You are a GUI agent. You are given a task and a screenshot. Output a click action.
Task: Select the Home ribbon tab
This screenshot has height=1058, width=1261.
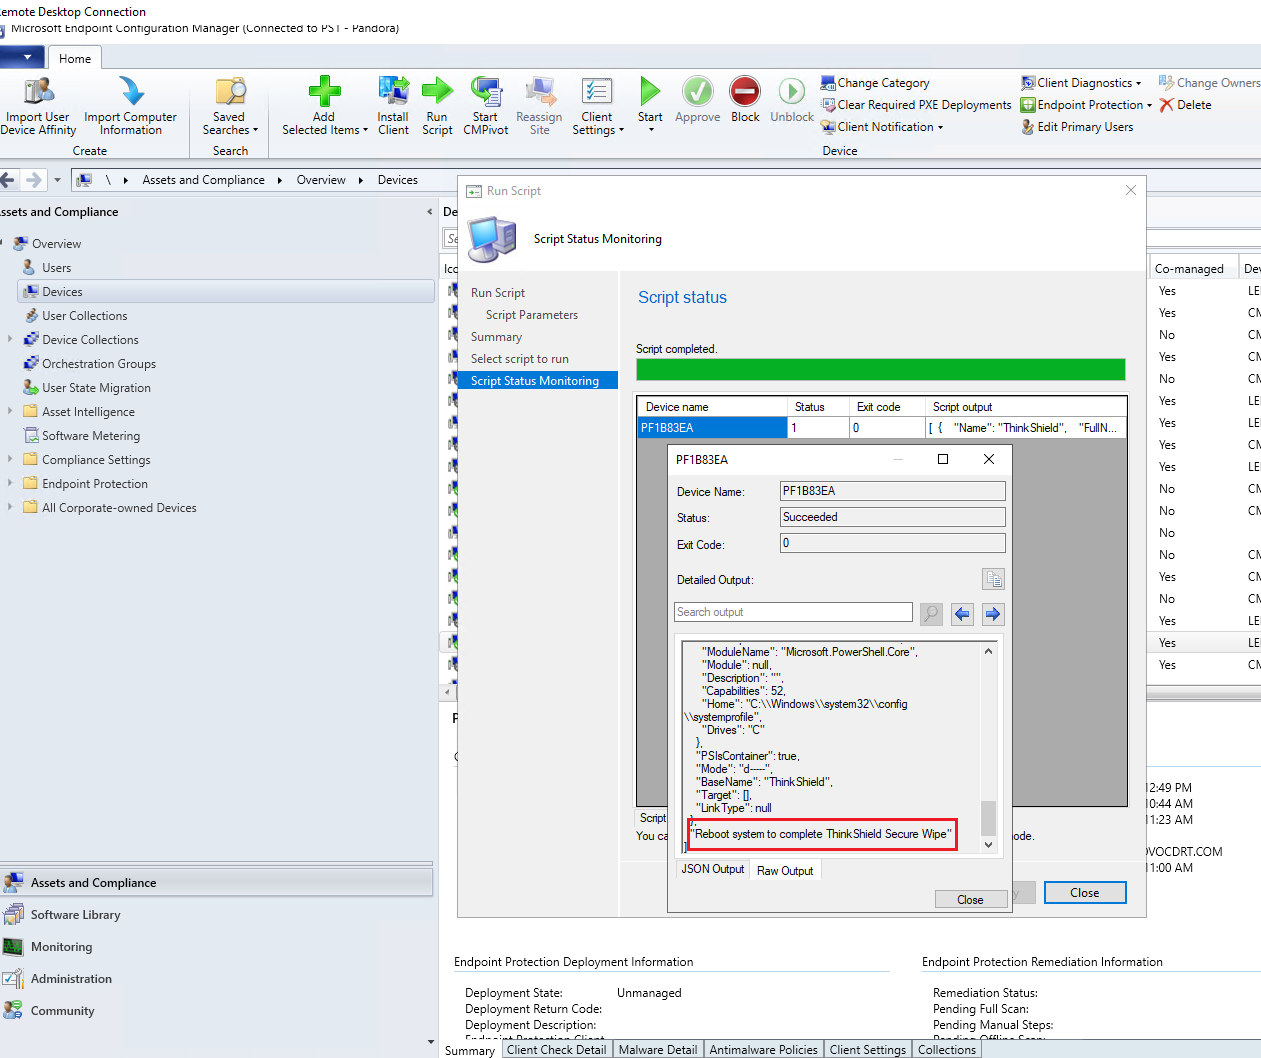tap(75, 59)
